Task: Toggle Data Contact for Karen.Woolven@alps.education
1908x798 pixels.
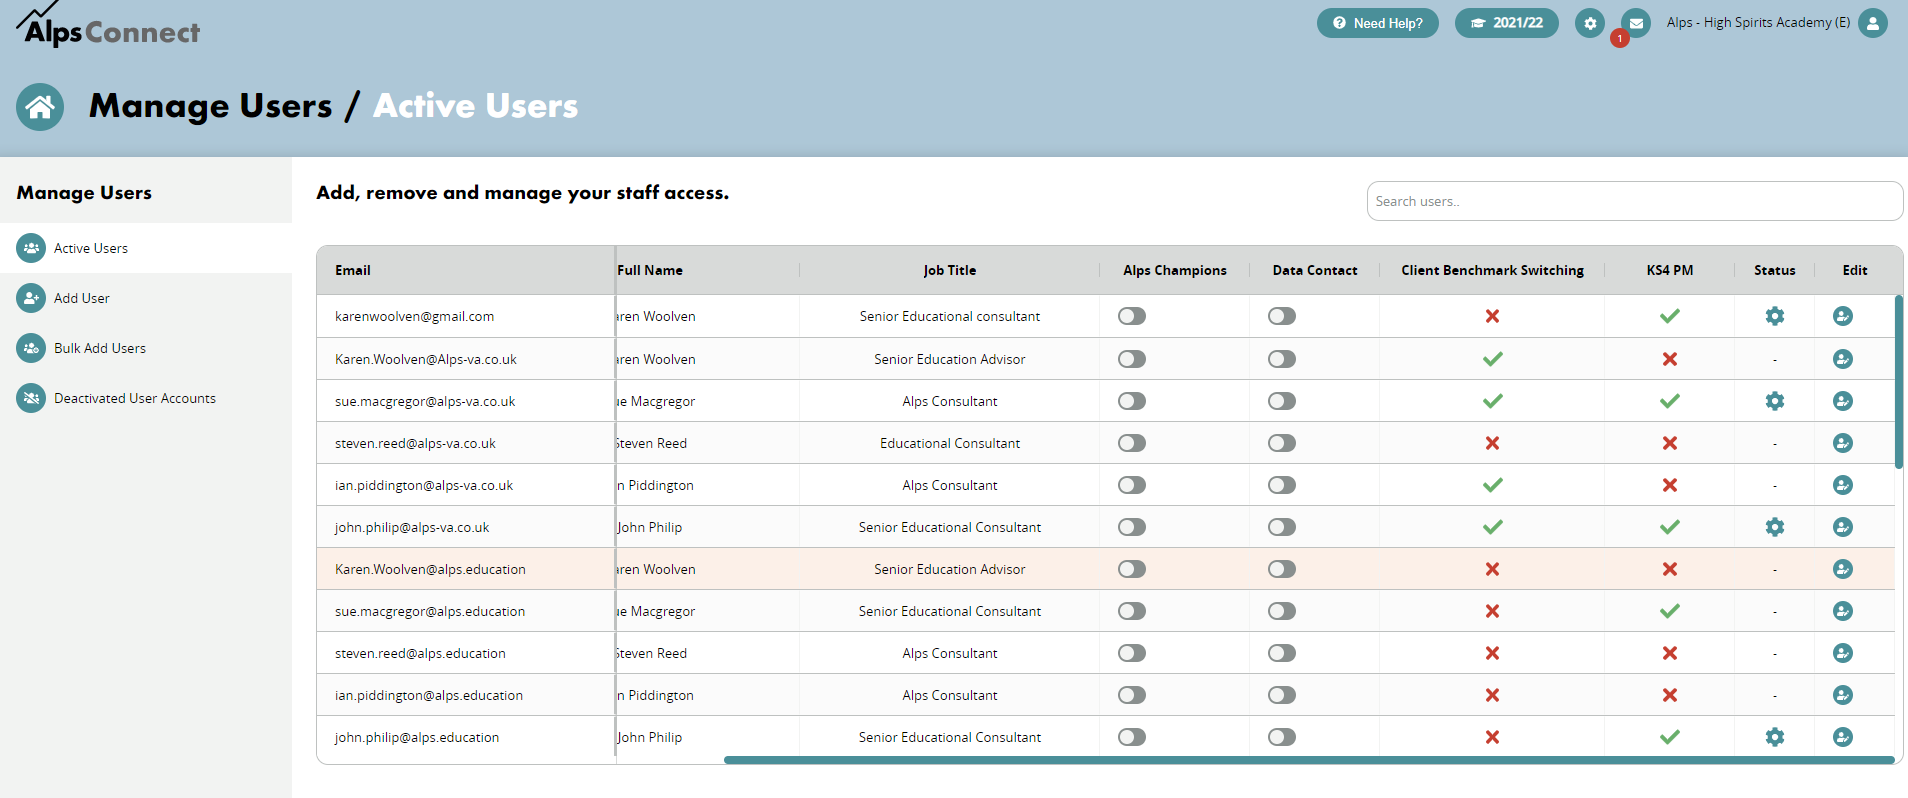Action: tap(1282, 569)
